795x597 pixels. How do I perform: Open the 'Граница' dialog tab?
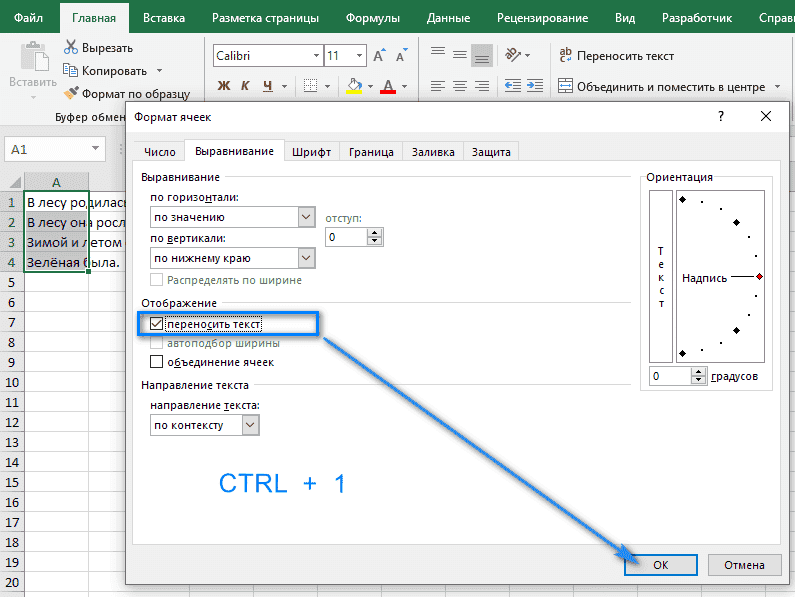point(370,152)
